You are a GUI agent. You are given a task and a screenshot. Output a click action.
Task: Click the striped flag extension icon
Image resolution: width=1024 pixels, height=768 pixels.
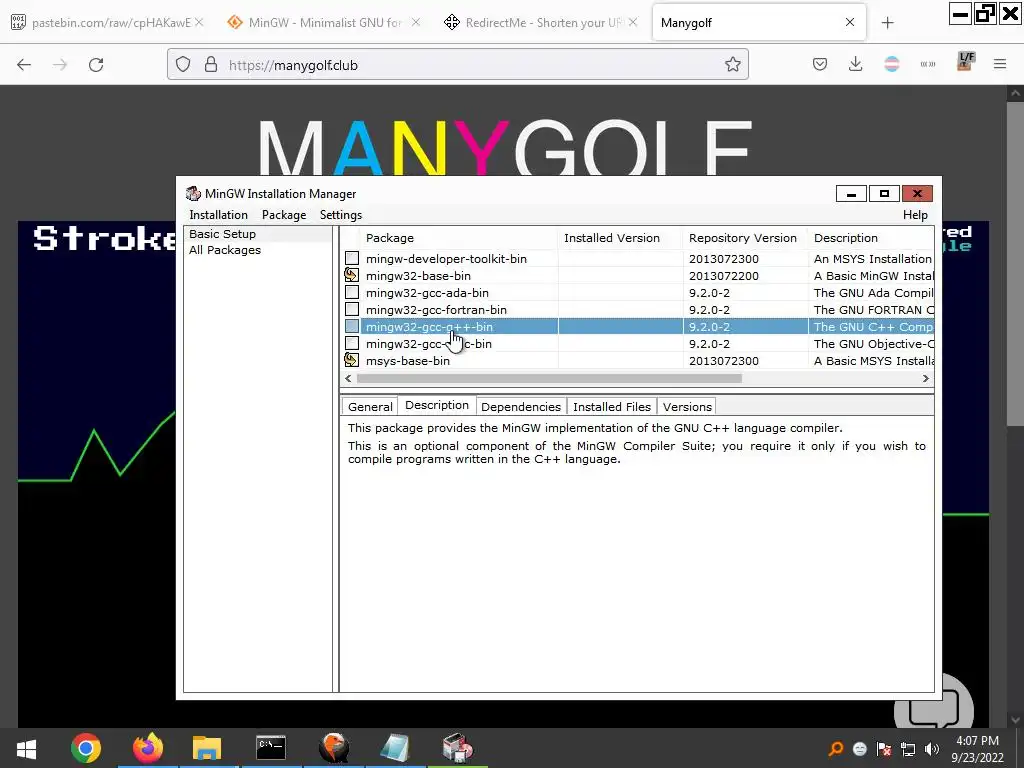coord(891,64)
